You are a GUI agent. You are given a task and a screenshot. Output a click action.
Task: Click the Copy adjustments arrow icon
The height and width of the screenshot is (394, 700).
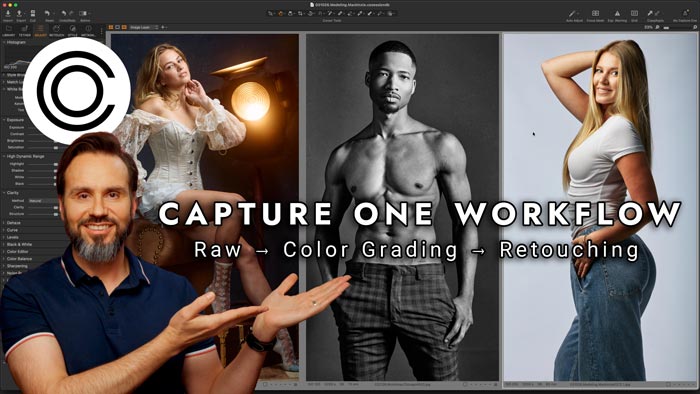pyautogui.click(x=650, y=13)
